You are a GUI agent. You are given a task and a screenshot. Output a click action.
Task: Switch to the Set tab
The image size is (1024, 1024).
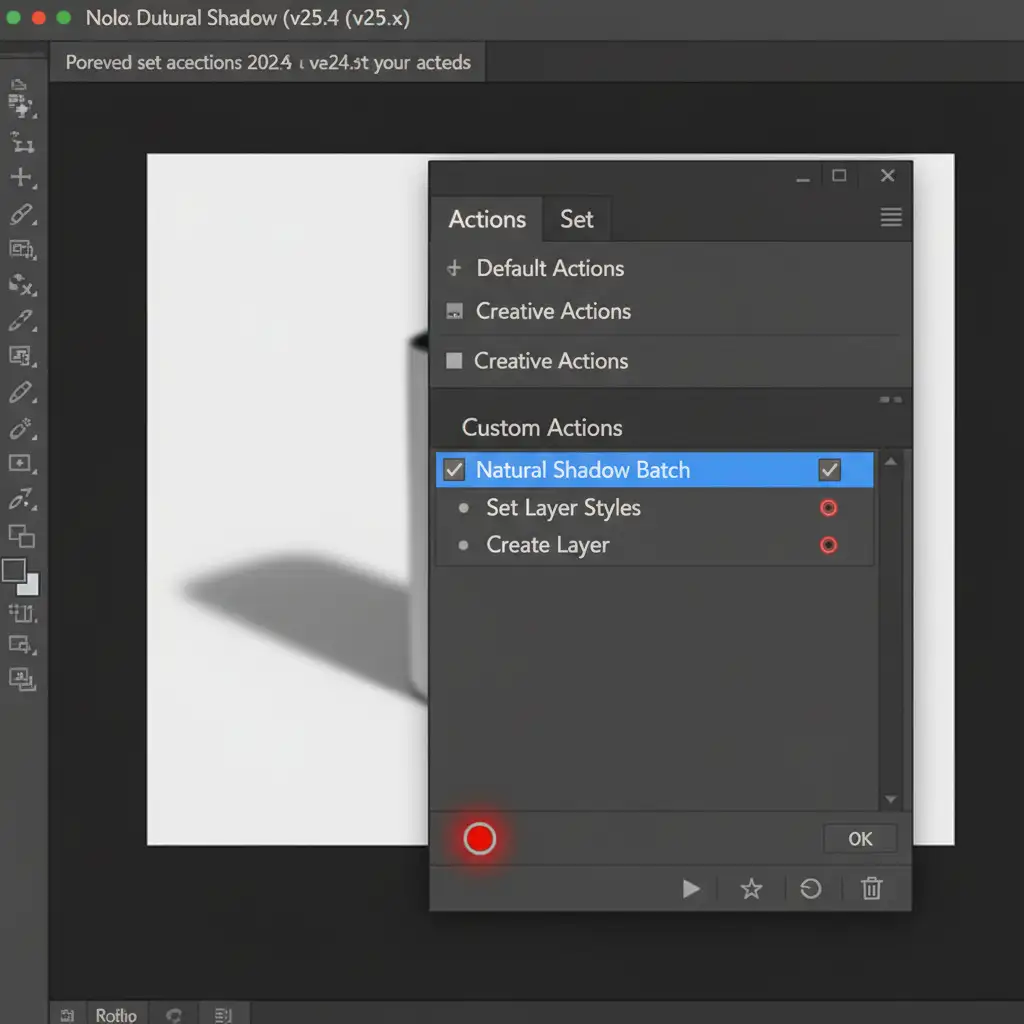(x=576, y=220)
